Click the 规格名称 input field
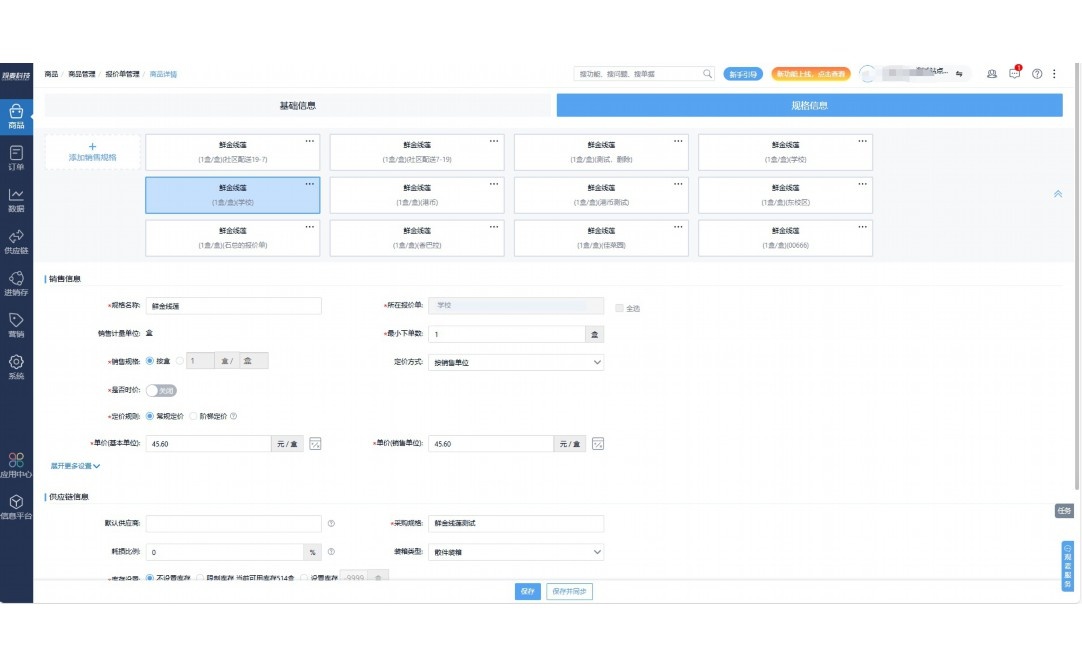Image resolution: width=1082 pixels, height=667 pixels. point(233,306)
